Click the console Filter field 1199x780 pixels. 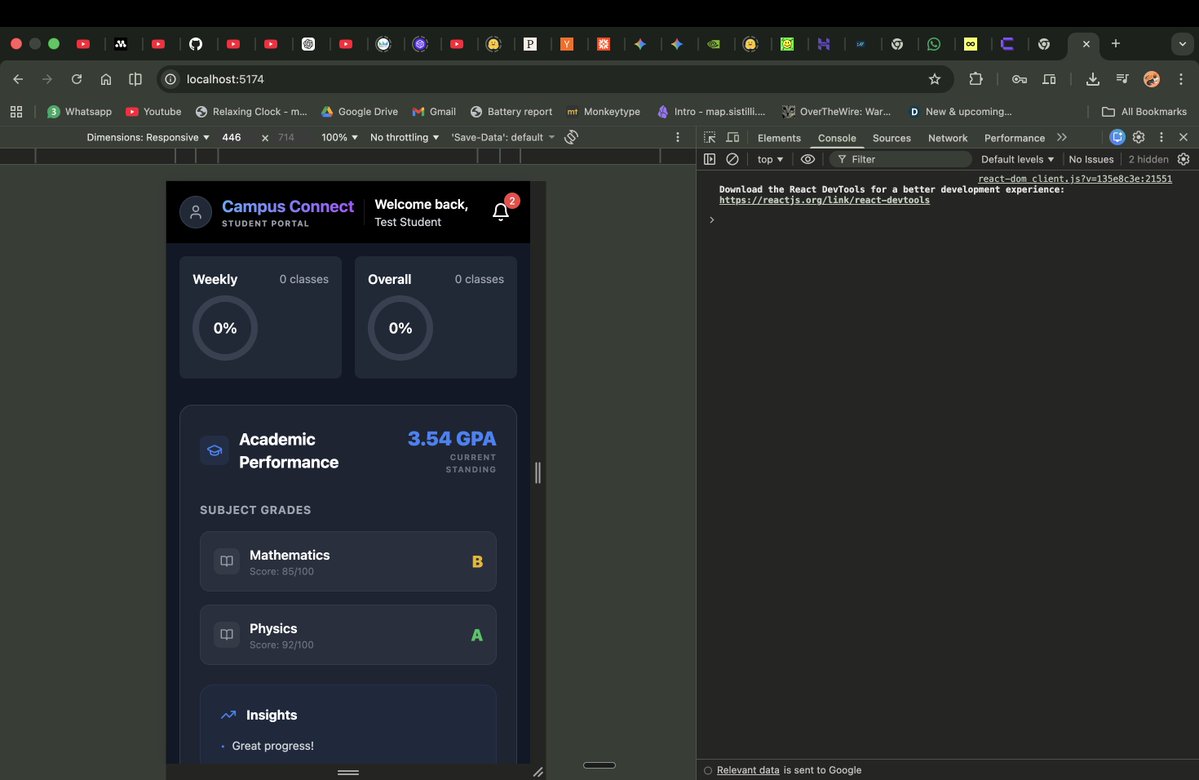pyautogui.click(x=901, y=159)
